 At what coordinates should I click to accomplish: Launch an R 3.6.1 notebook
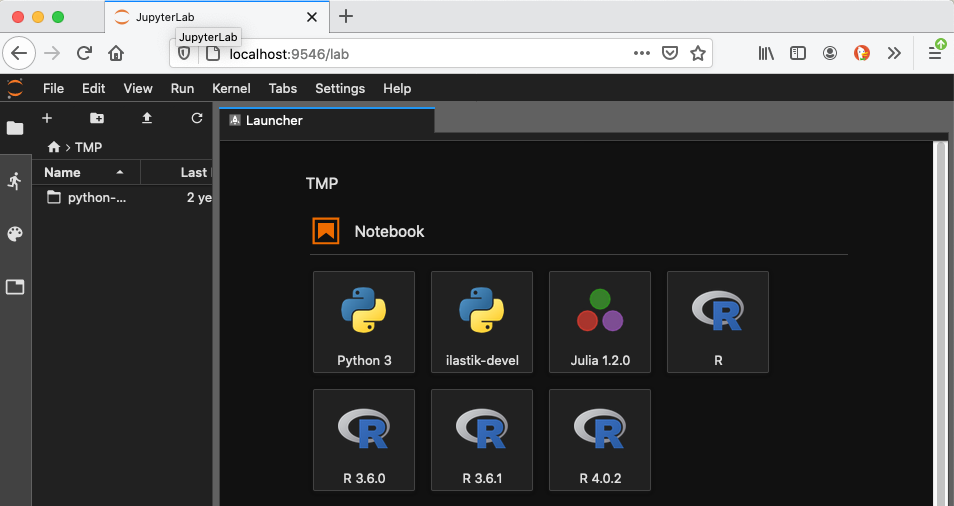(x=482, y=440)
